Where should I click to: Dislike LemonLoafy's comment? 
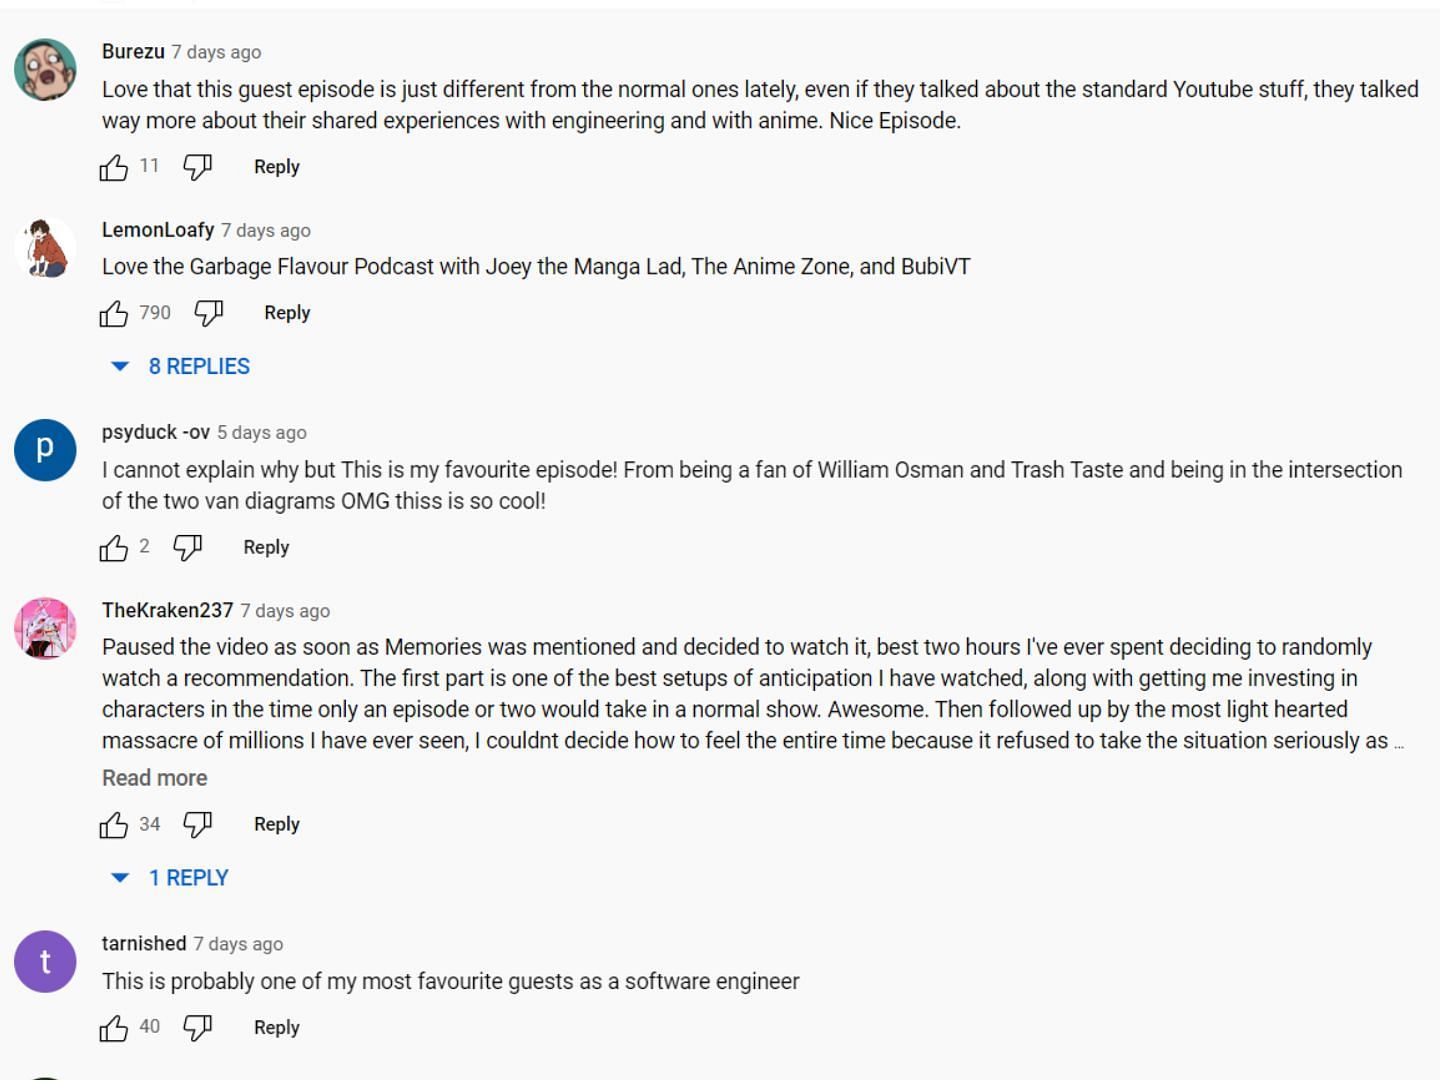(208, 314)
